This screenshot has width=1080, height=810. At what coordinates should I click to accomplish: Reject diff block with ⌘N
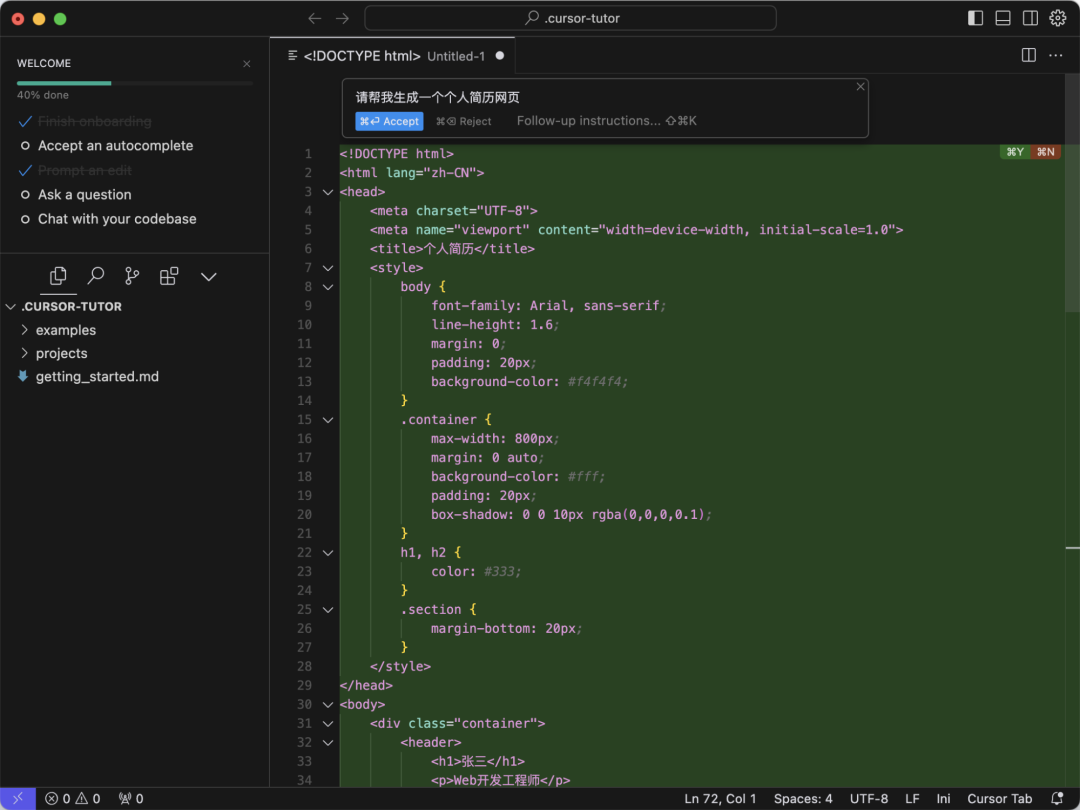(1046, 152)
